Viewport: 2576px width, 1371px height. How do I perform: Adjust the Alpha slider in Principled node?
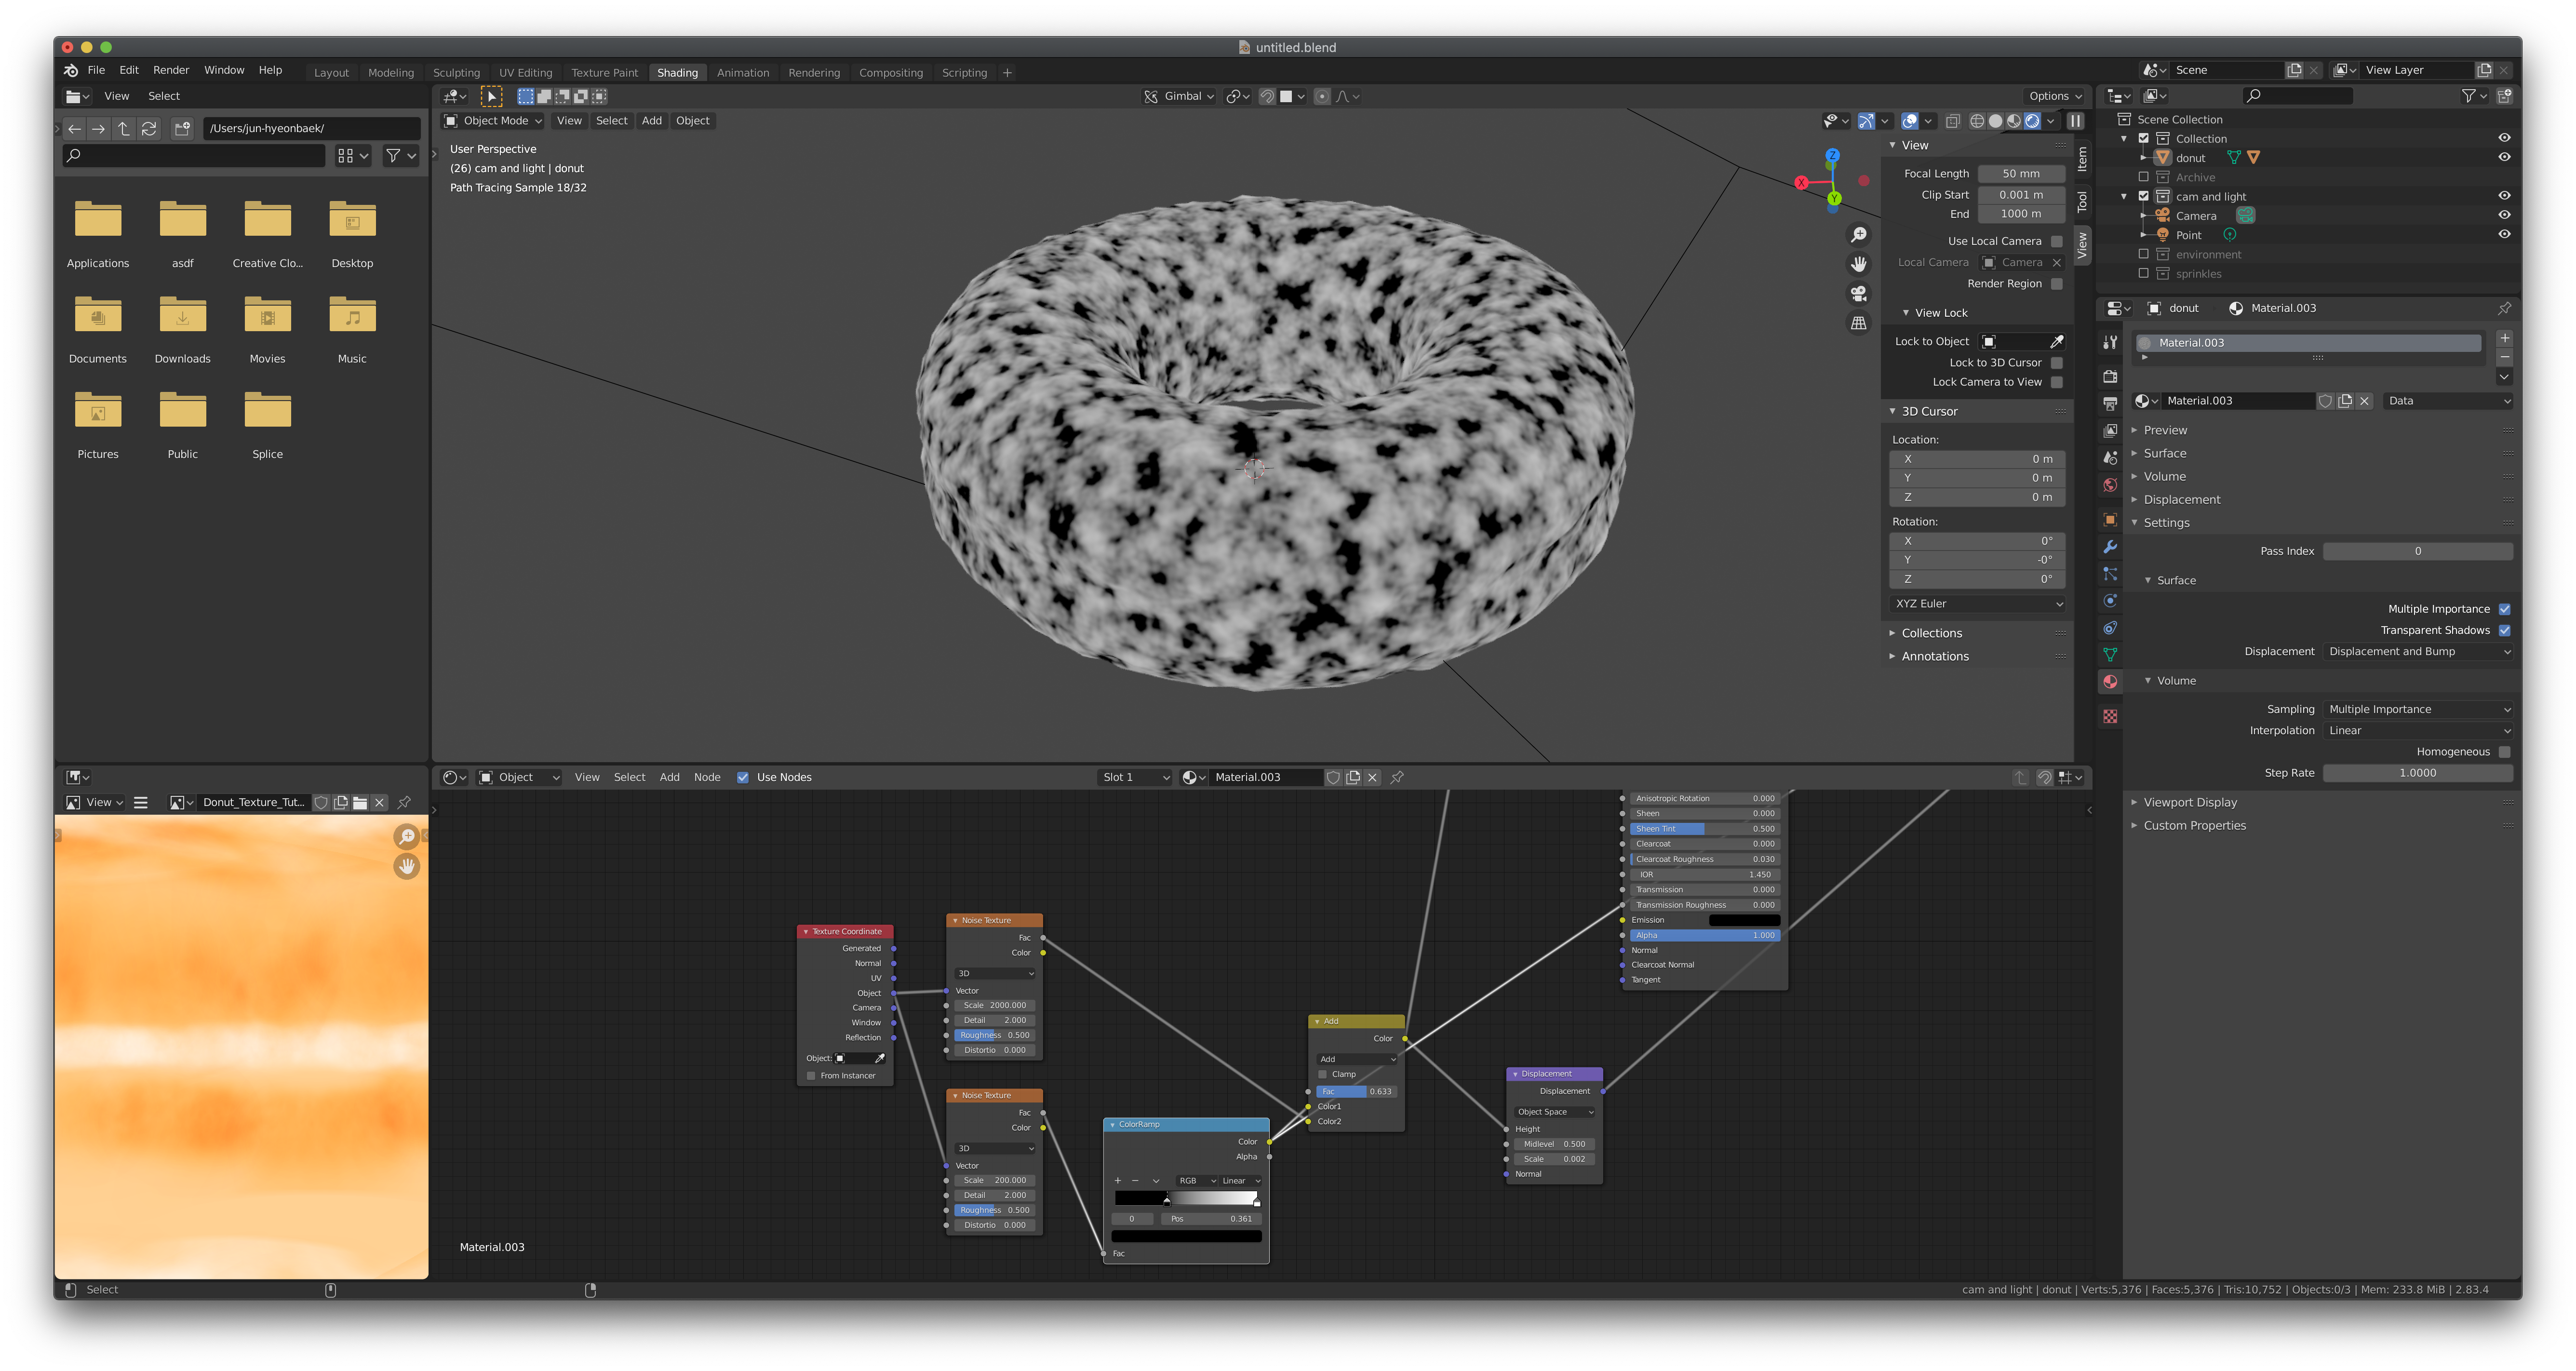click(1704, 935)
